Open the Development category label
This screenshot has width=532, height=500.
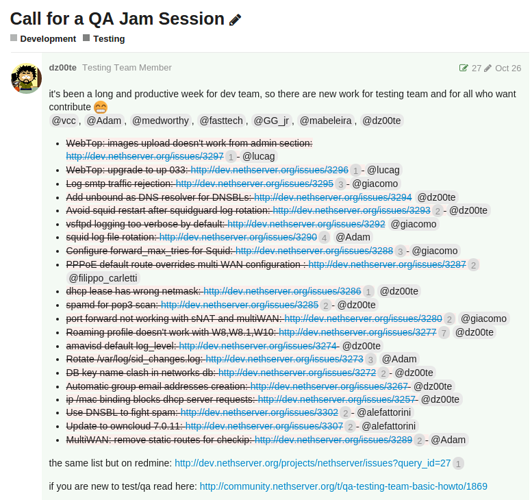point(48,39)
